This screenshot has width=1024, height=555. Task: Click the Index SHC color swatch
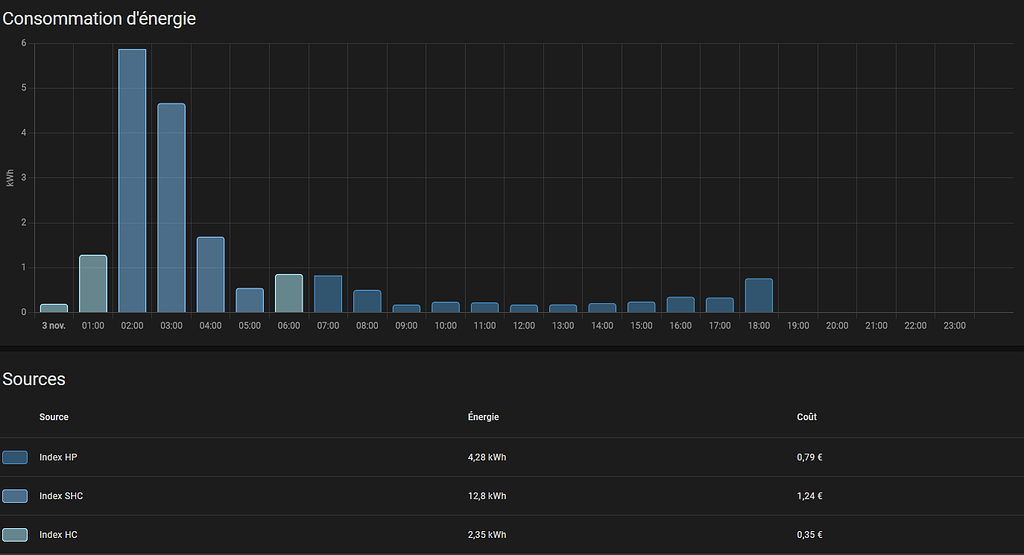pyautogui.click(x=14, y=496)
